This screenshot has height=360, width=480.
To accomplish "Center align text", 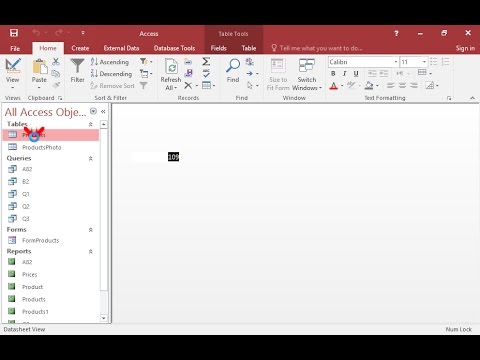I will [402, 86].
